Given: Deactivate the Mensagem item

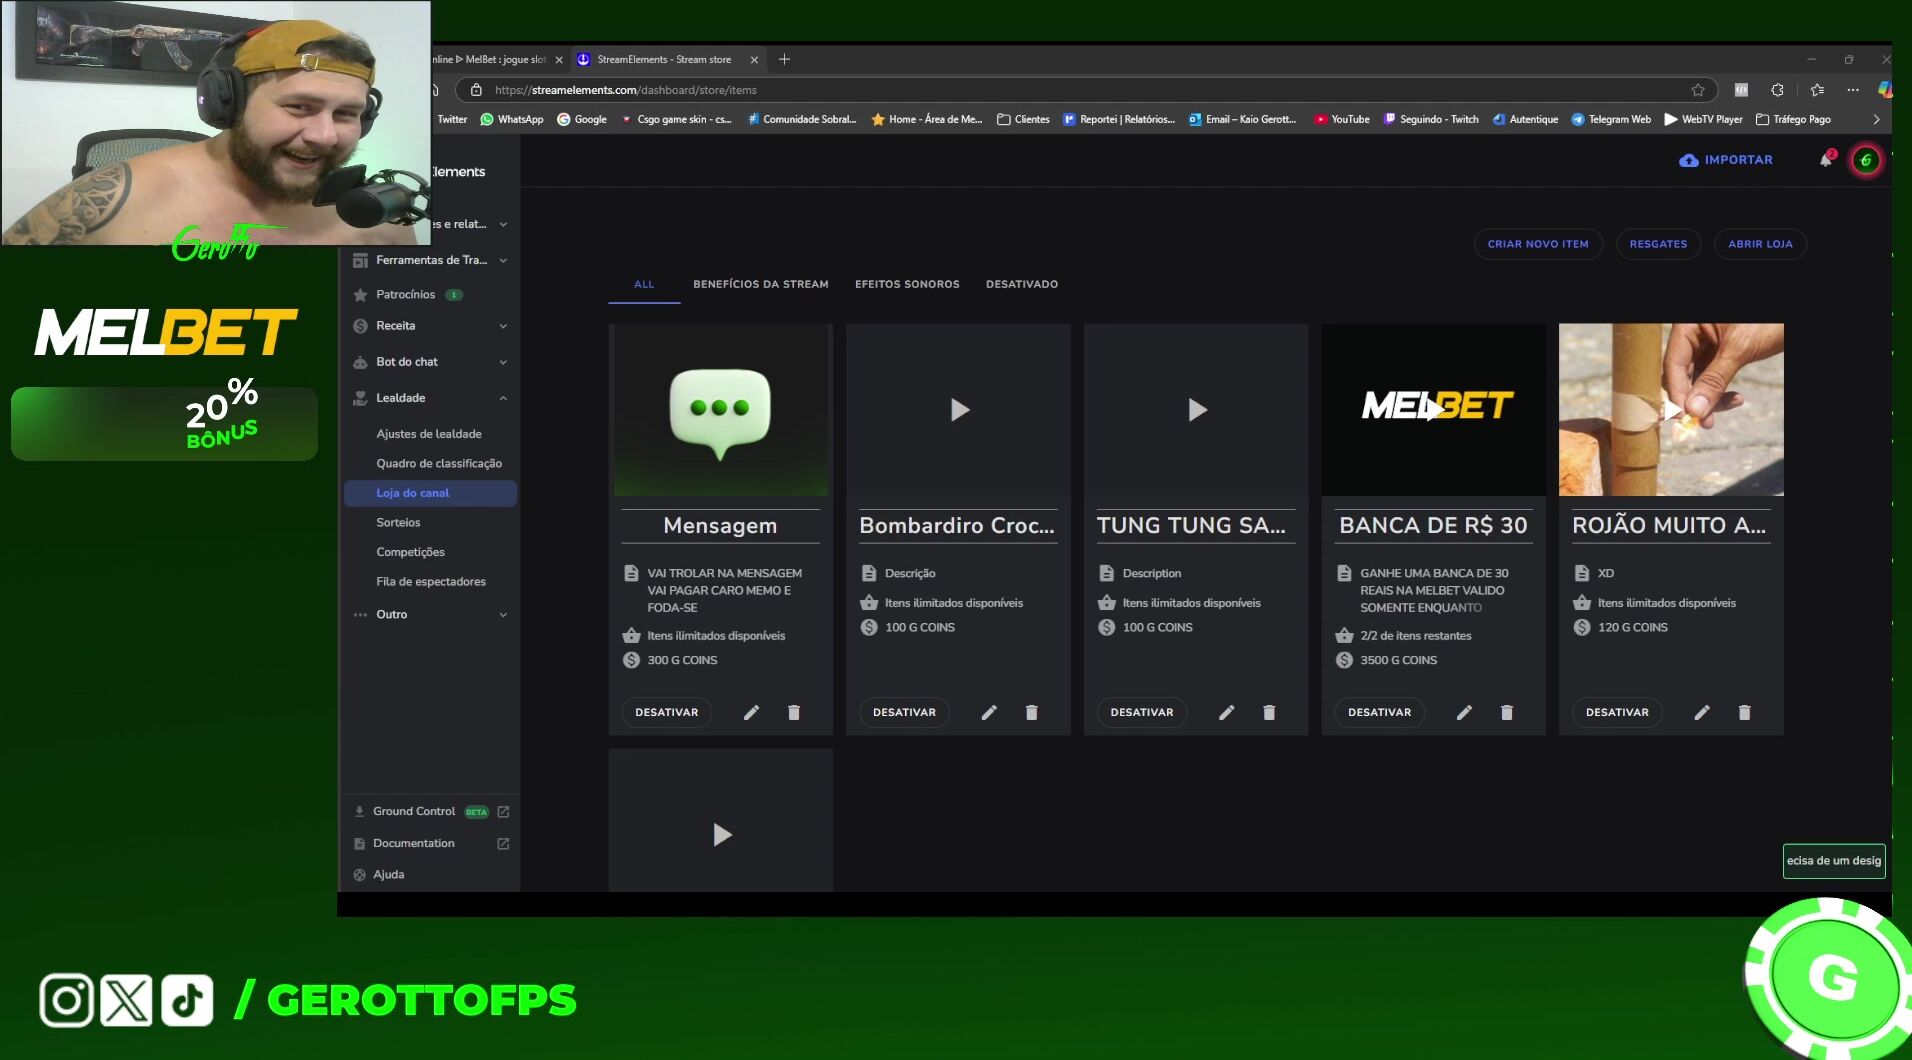Looking at the screenshot, I should tap(667, 712).
